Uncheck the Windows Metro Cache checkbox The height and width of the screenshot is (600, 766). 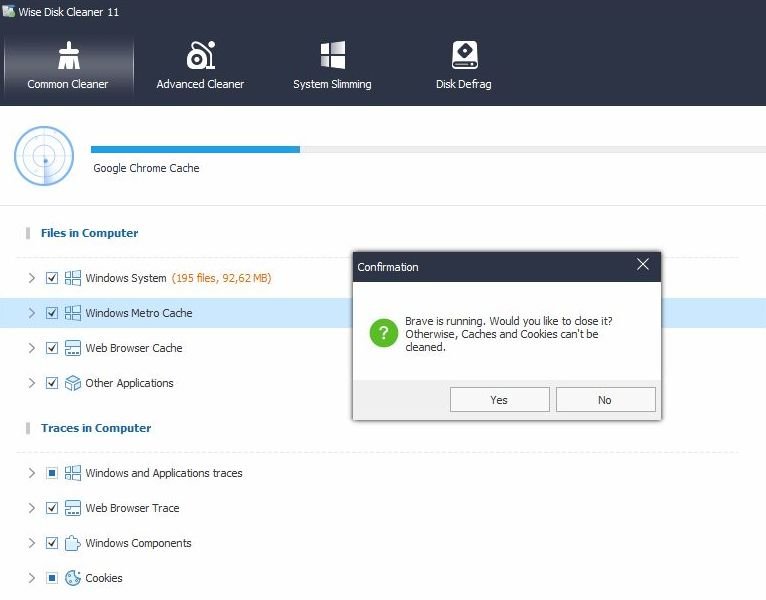52,313
